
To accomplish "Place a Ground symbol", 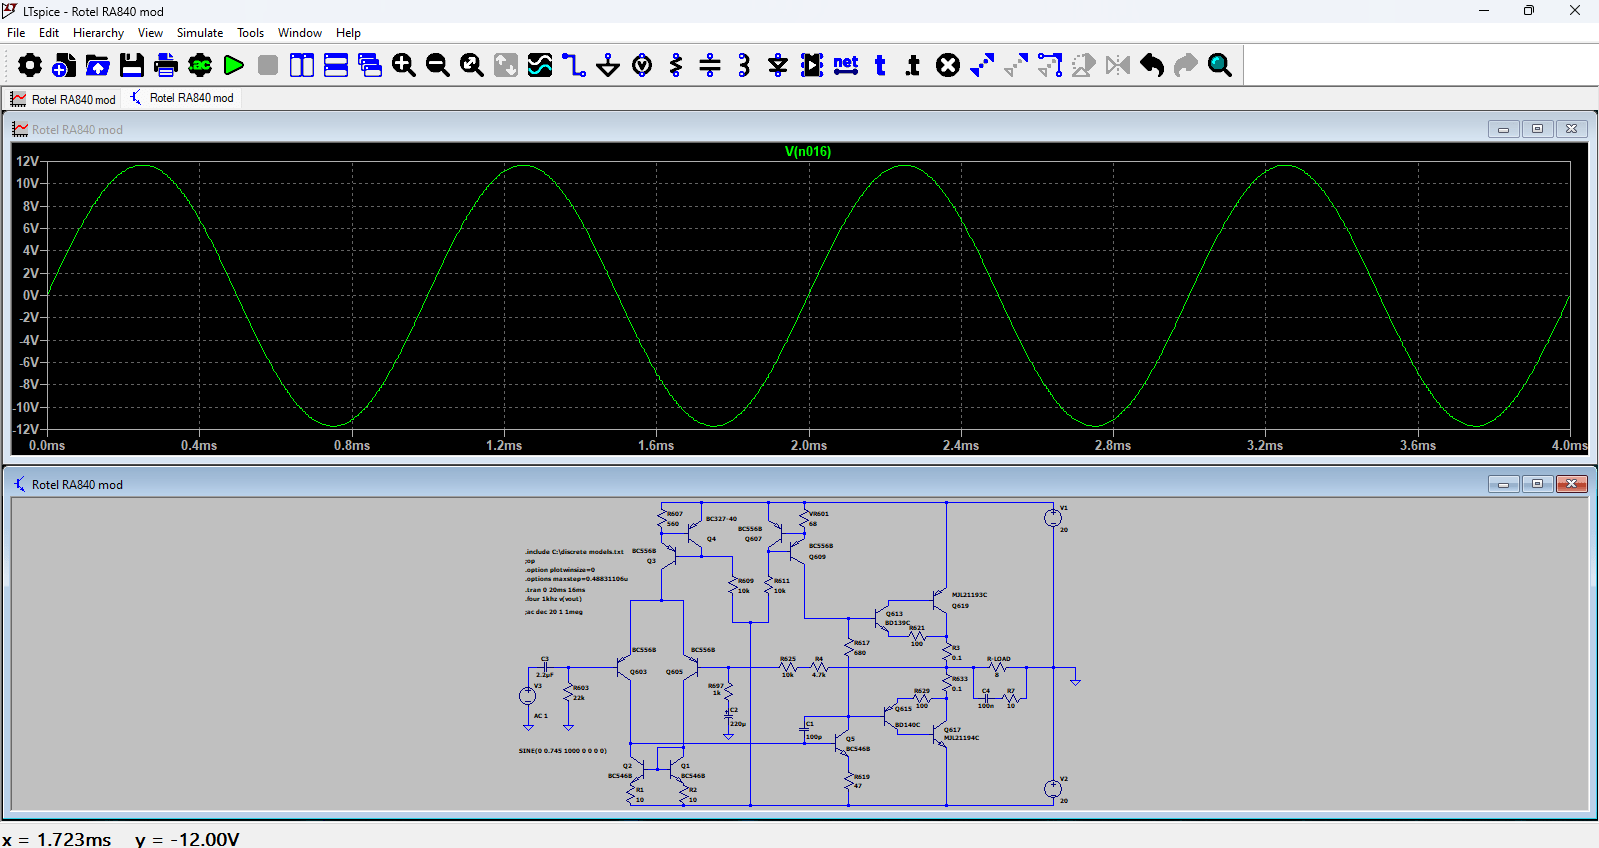I will click(608, 65).
